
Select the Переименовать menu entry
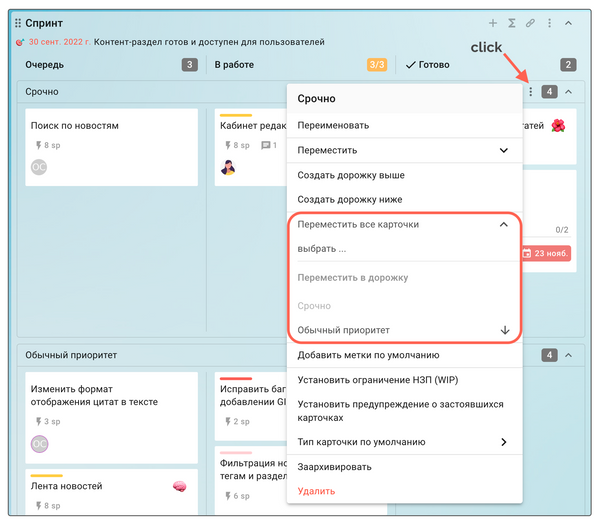coord(404,126)
